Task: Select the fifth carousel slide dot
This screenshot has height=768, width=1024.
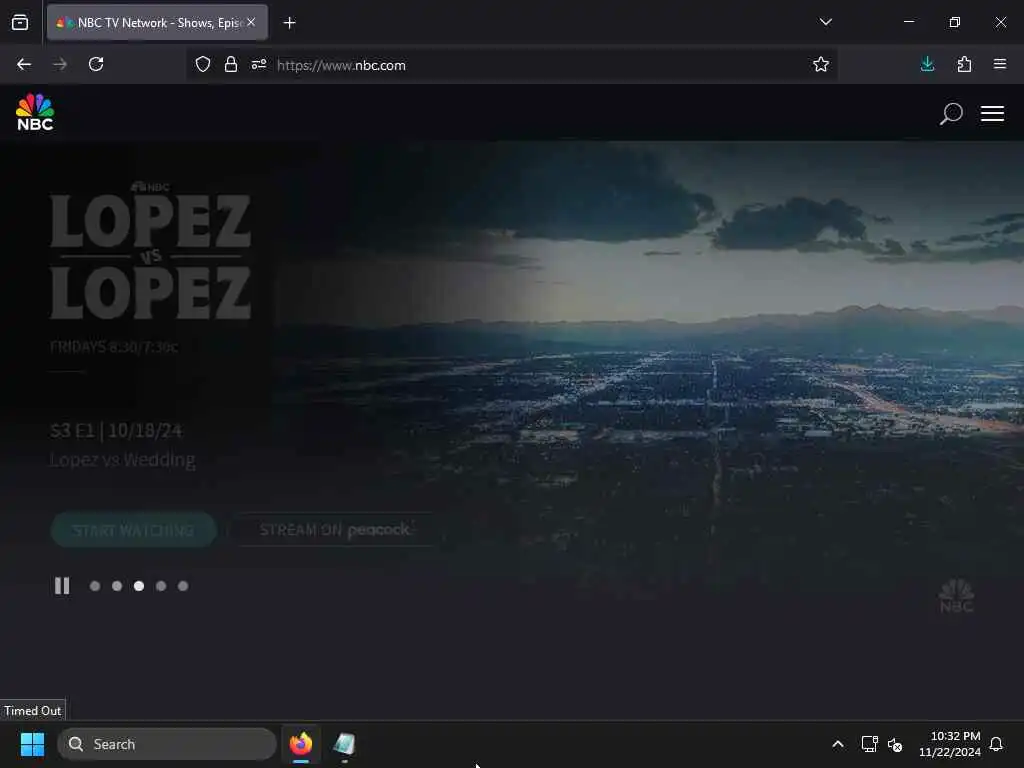Action: (x=184, y=586)
